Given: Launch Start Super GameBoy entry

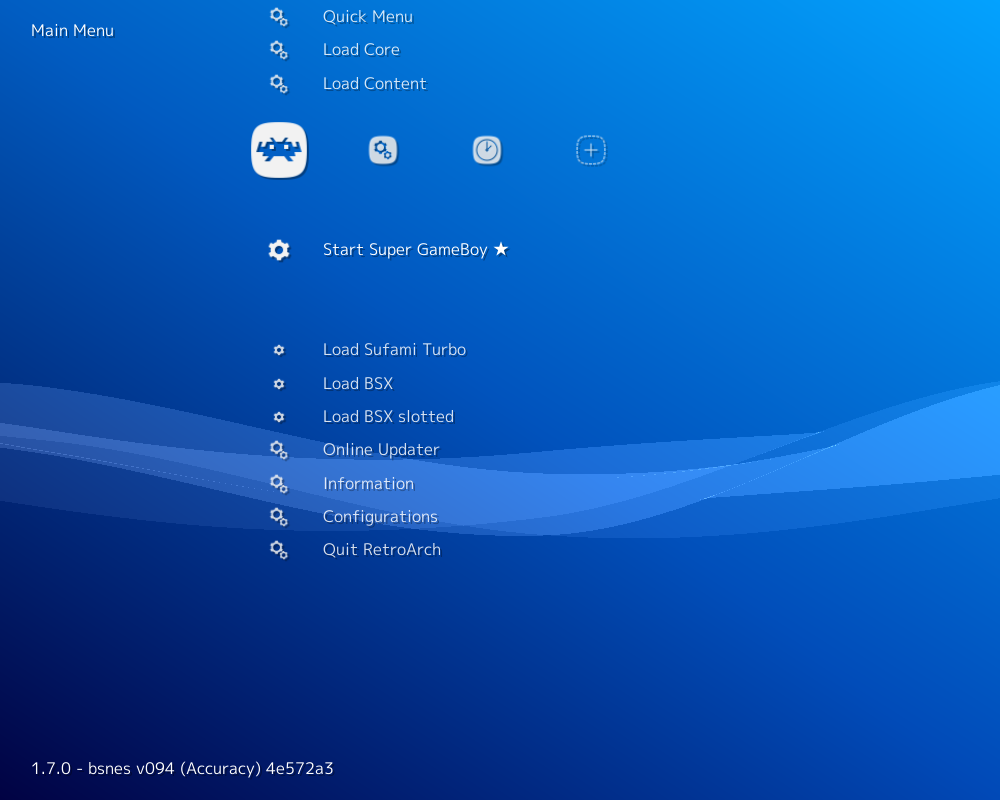Looking at the screenshot, I should pos(415,249).
